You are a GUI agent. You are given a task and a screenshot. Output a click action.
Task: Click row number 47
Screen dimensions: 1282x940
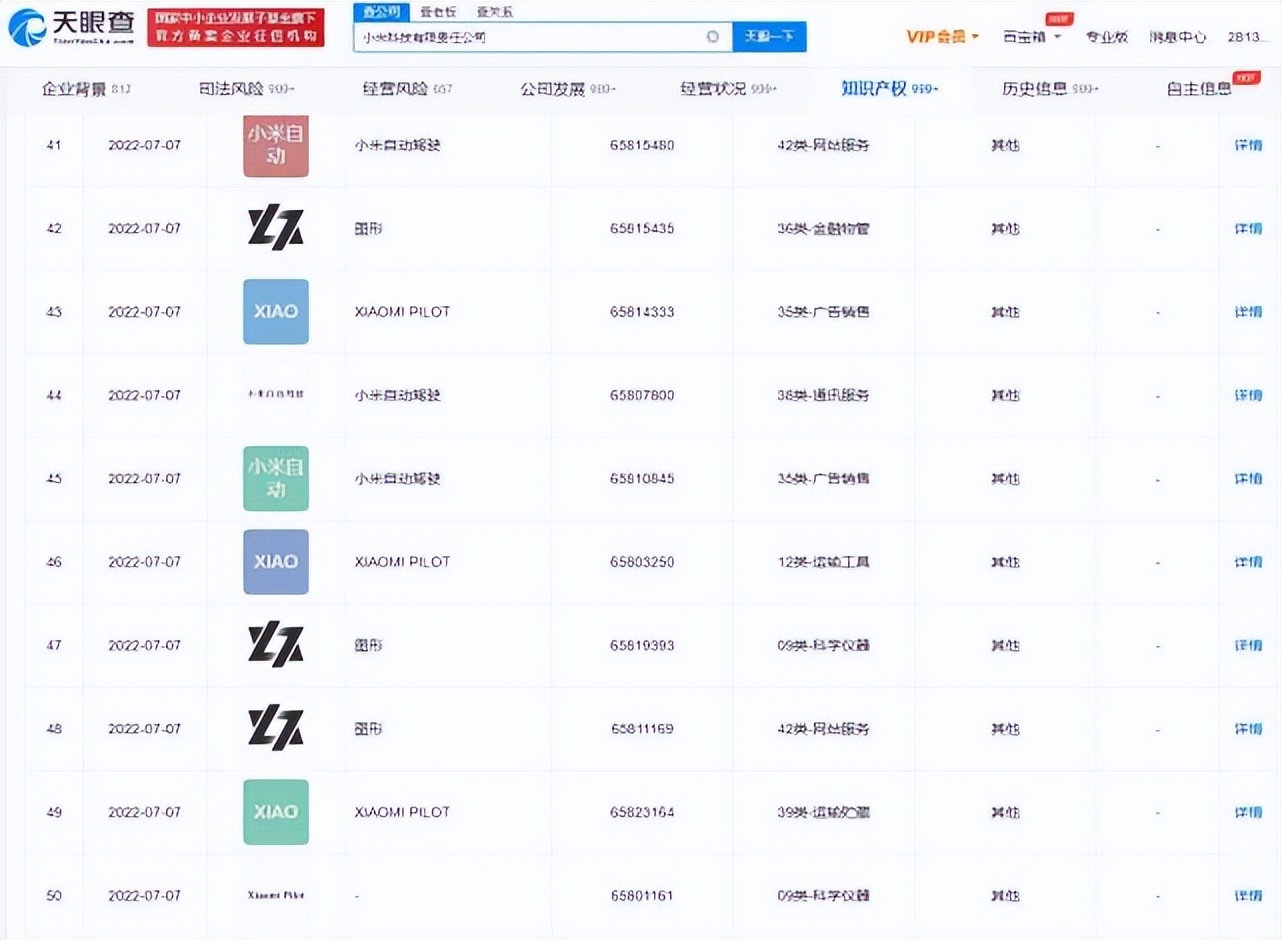[54, 645]
